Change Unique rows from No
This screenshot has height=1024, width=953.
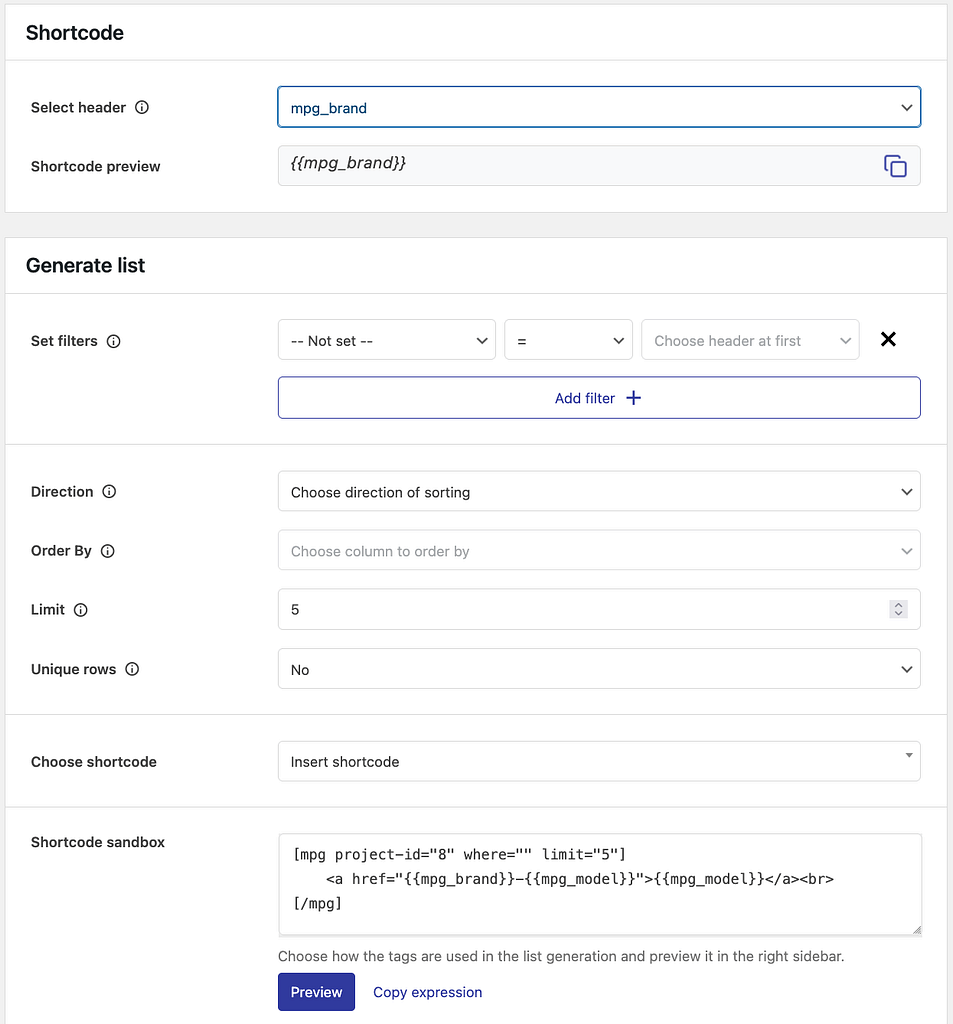point(598,669)
